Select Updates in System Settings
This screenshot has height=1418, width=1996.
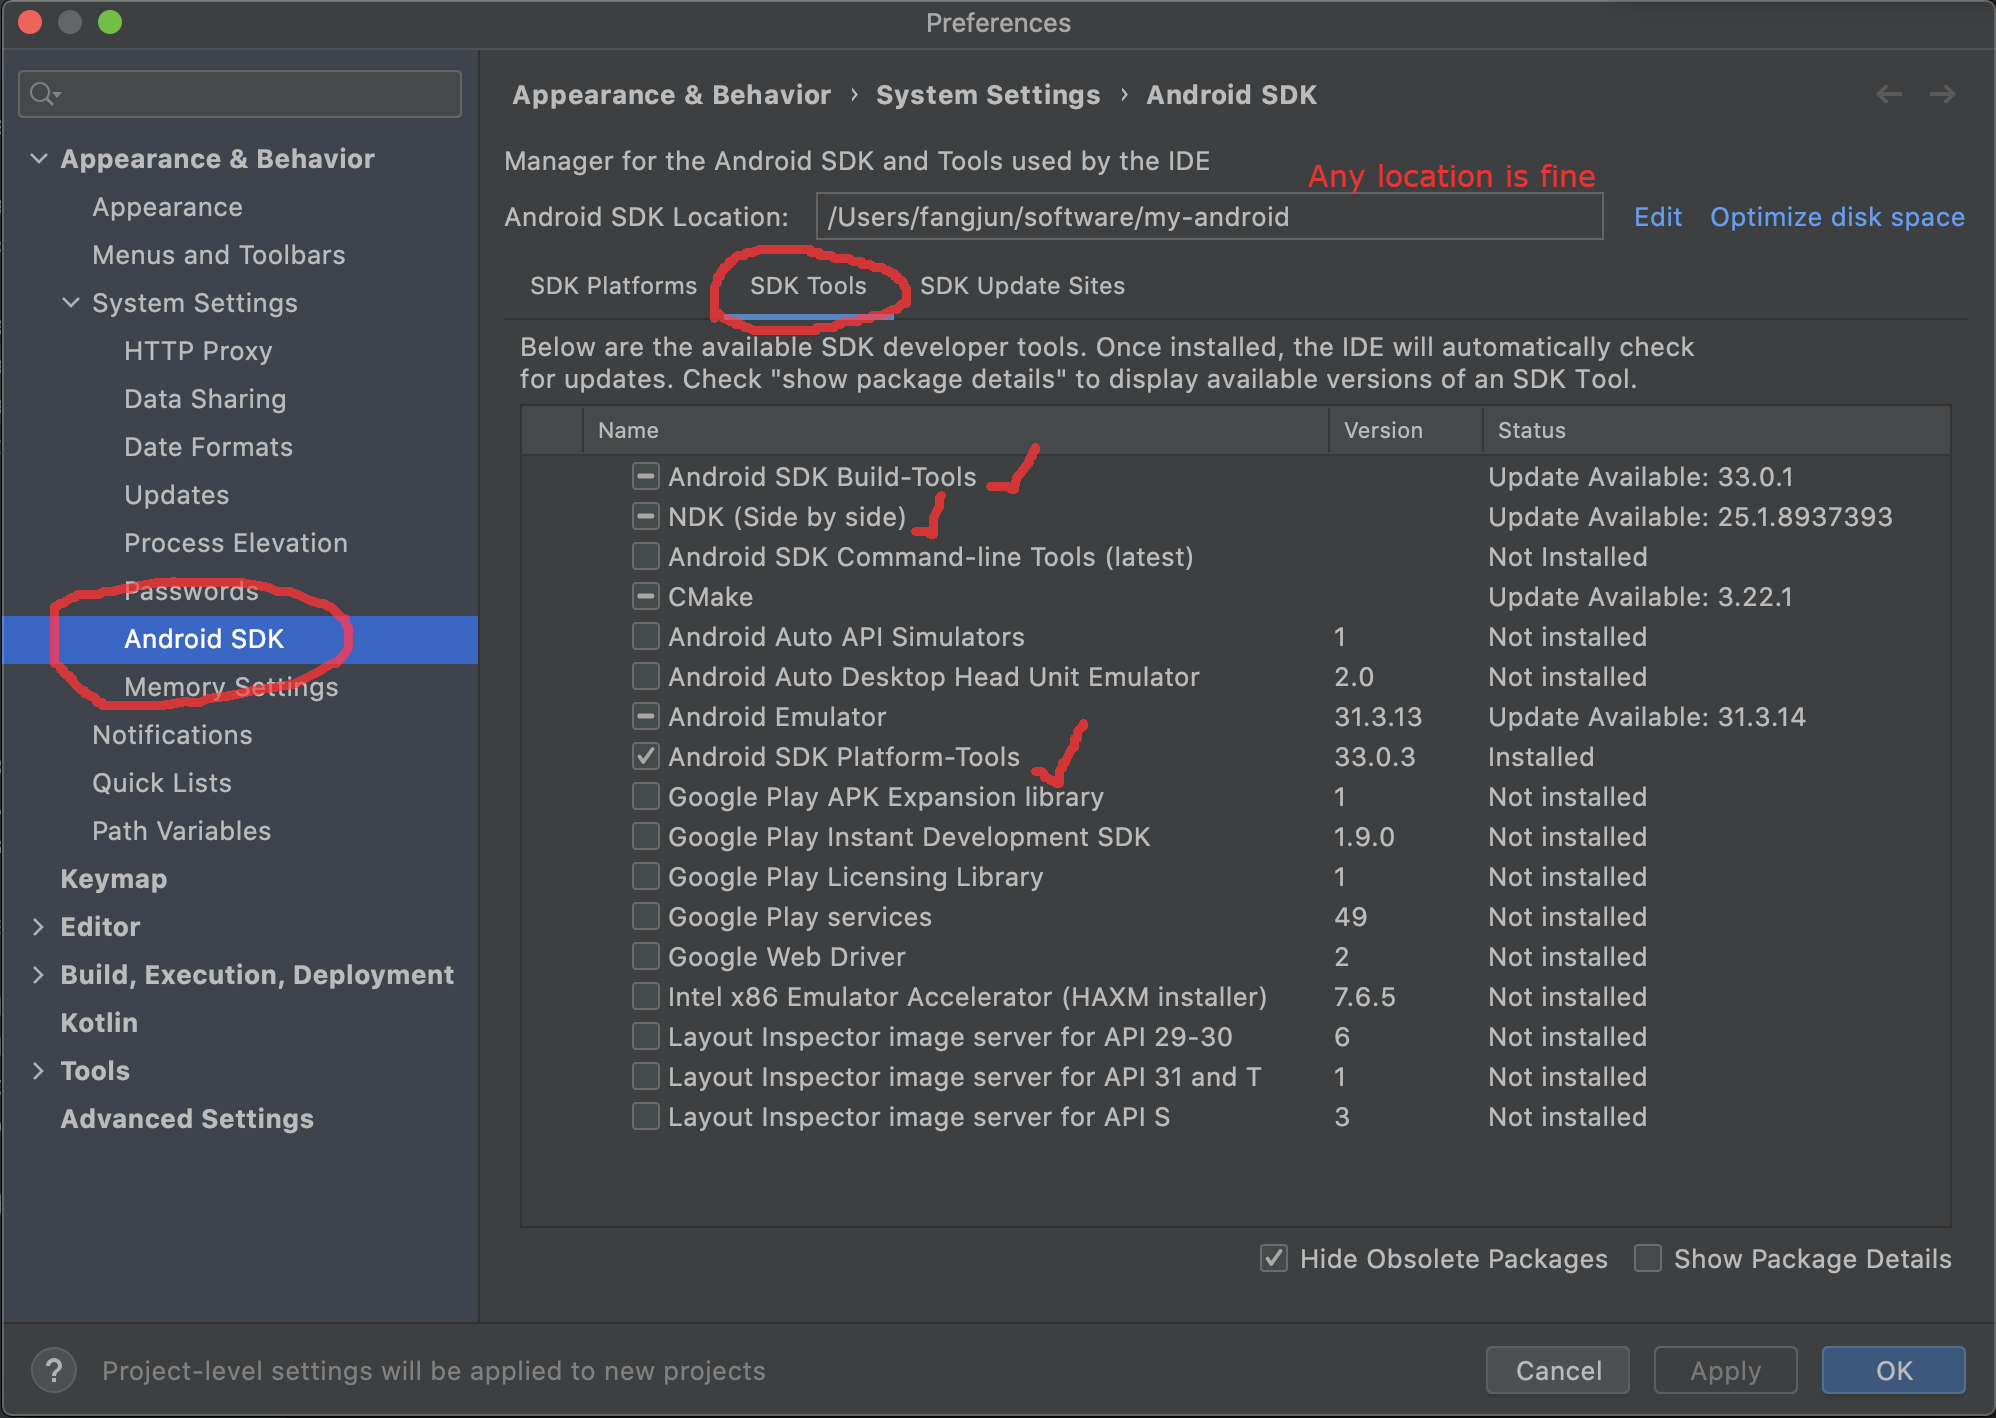[x=176, y=495]
